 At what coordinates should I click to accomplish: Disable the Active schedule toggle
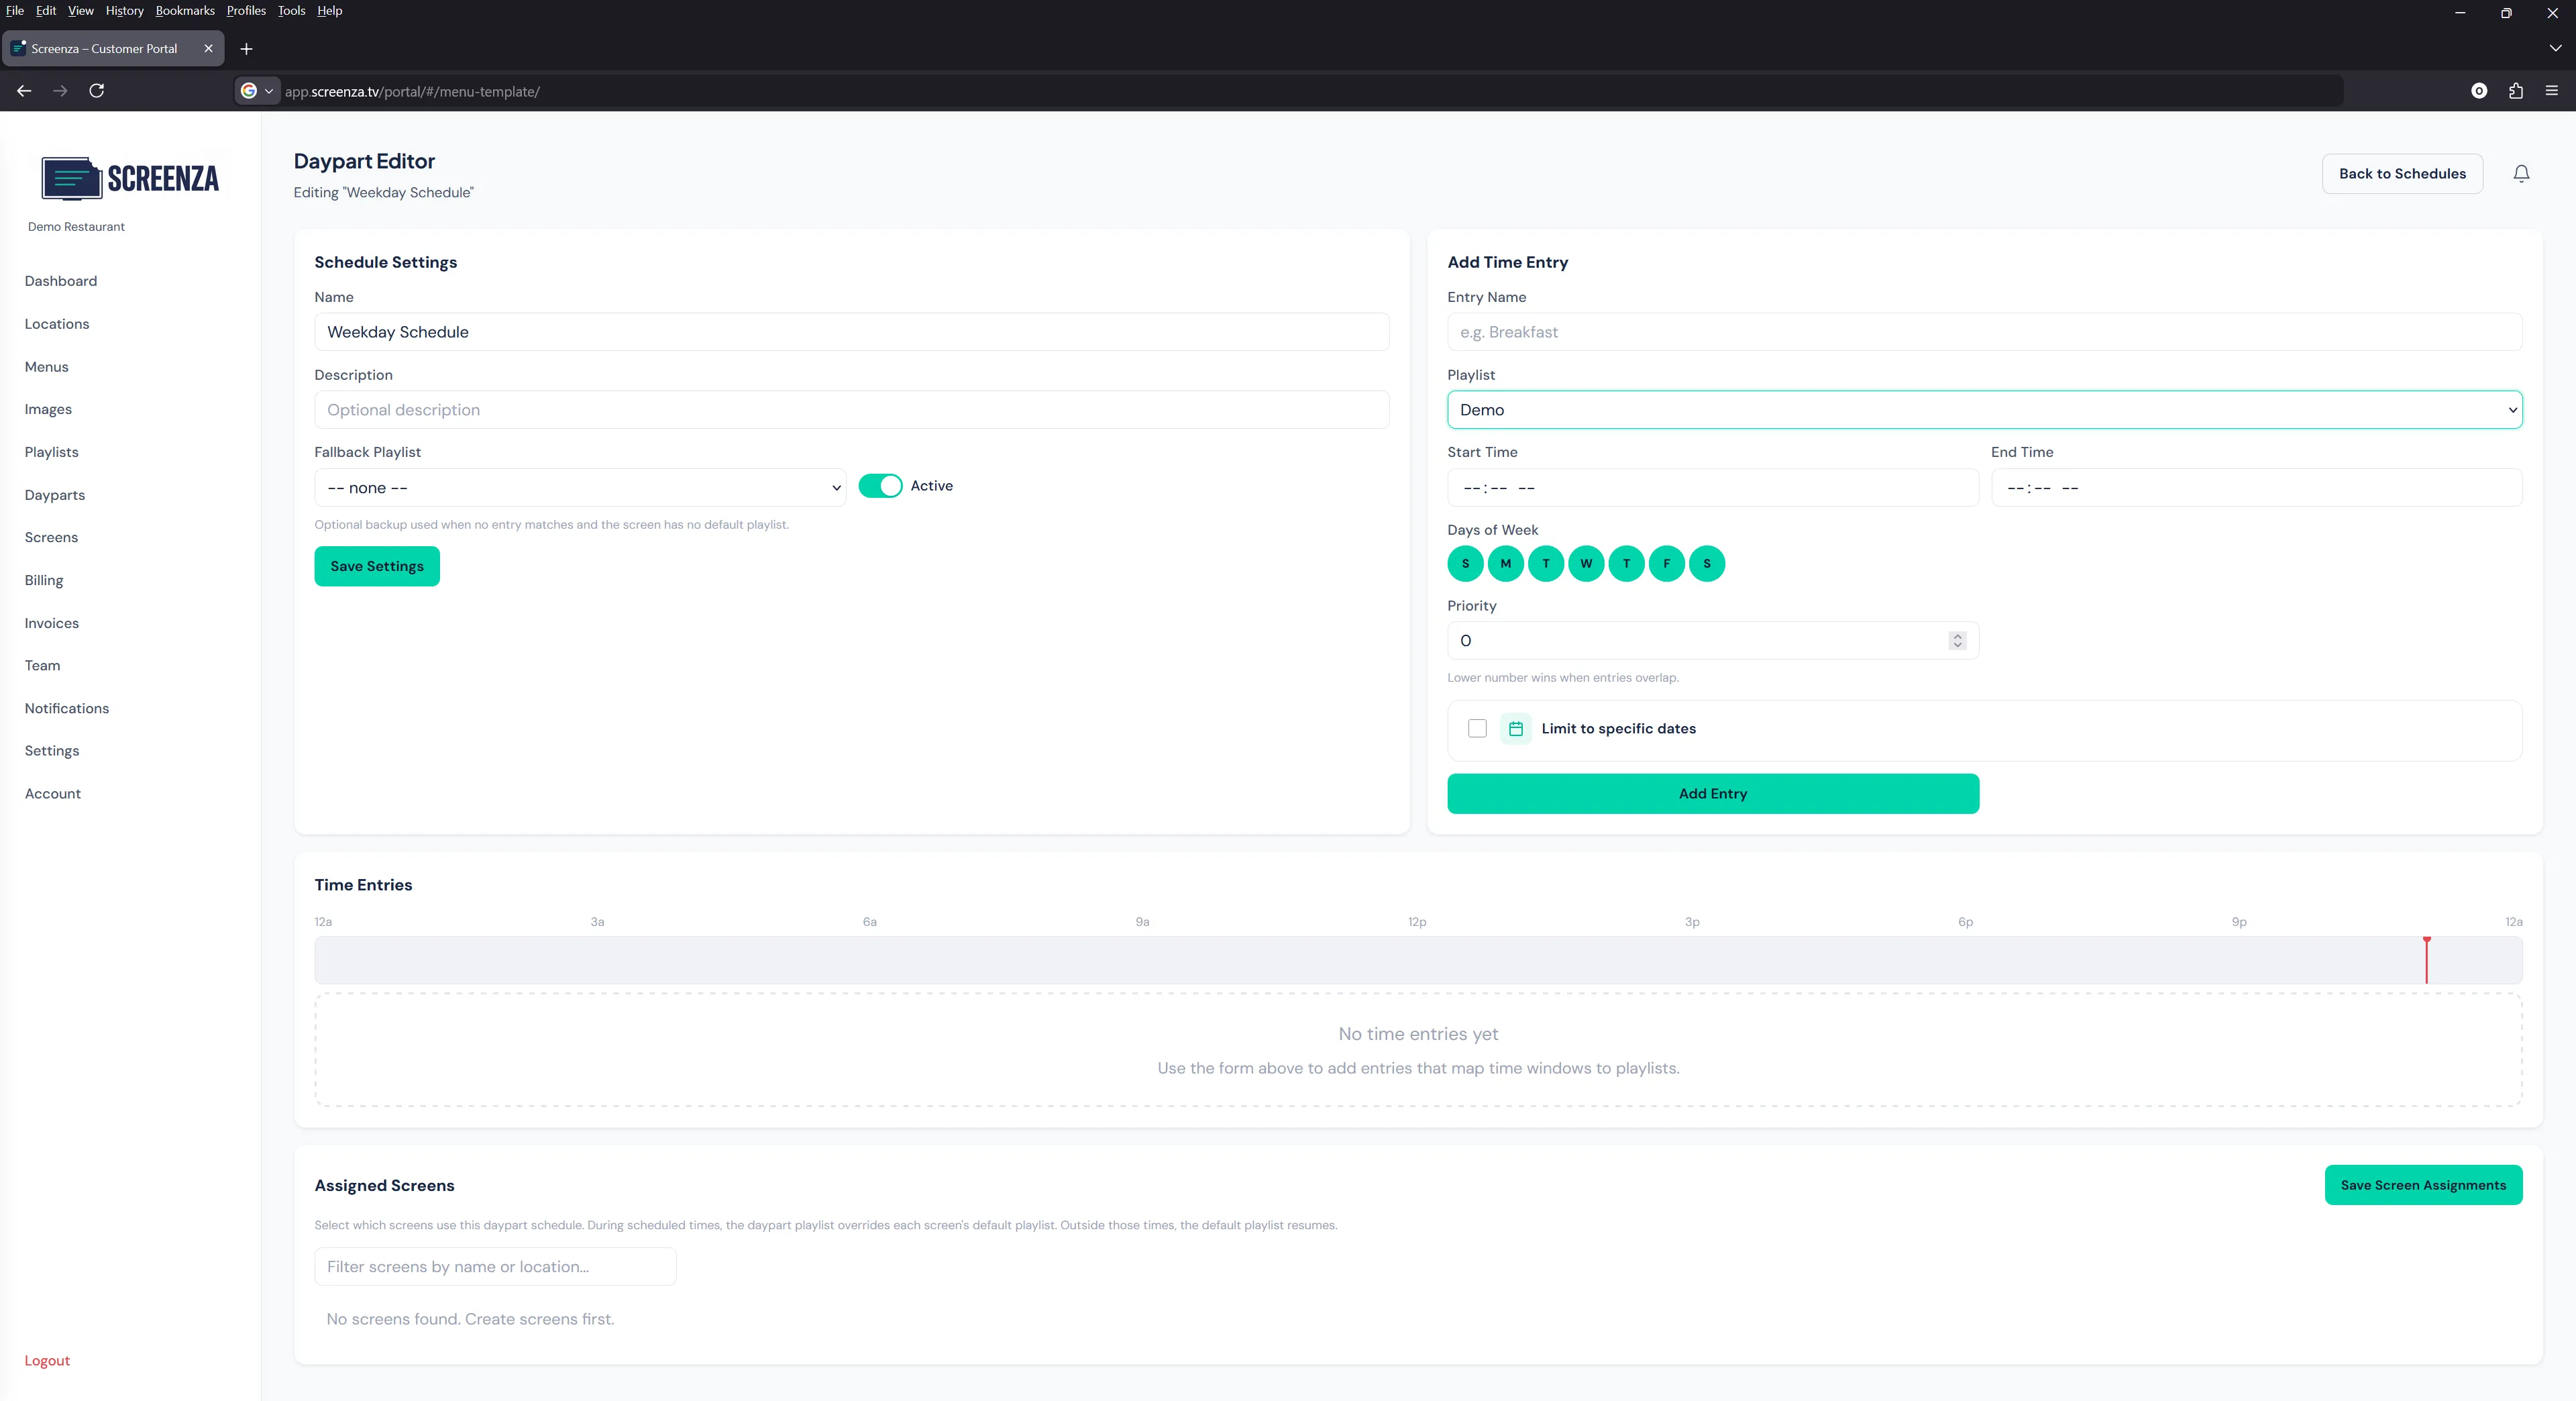881,487
